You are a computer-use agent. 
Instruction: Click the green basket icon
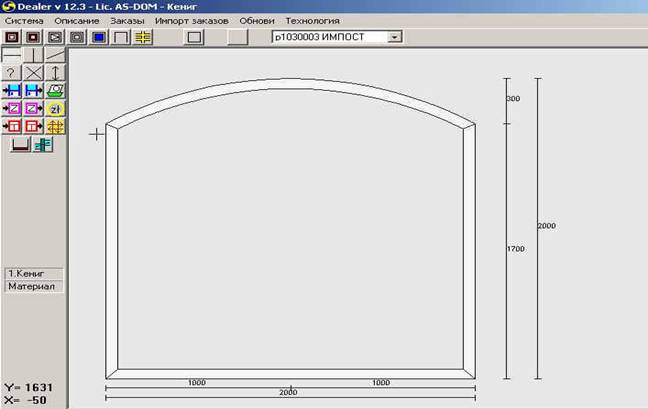pos(55,90)
